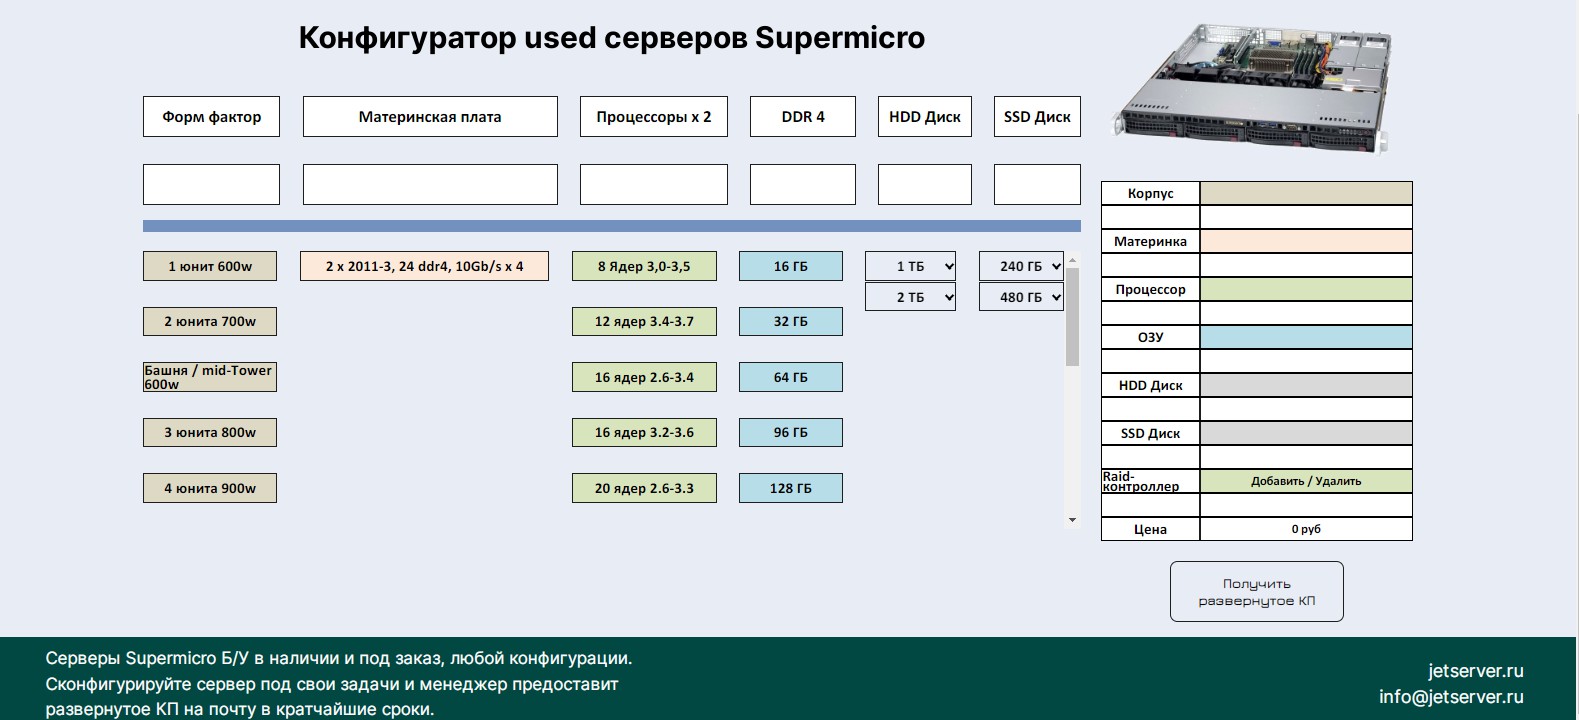The width and height of the screenshot is (1579, 720).
Task: Choose 64 ГБ RAM option
Action: (791, 377)
